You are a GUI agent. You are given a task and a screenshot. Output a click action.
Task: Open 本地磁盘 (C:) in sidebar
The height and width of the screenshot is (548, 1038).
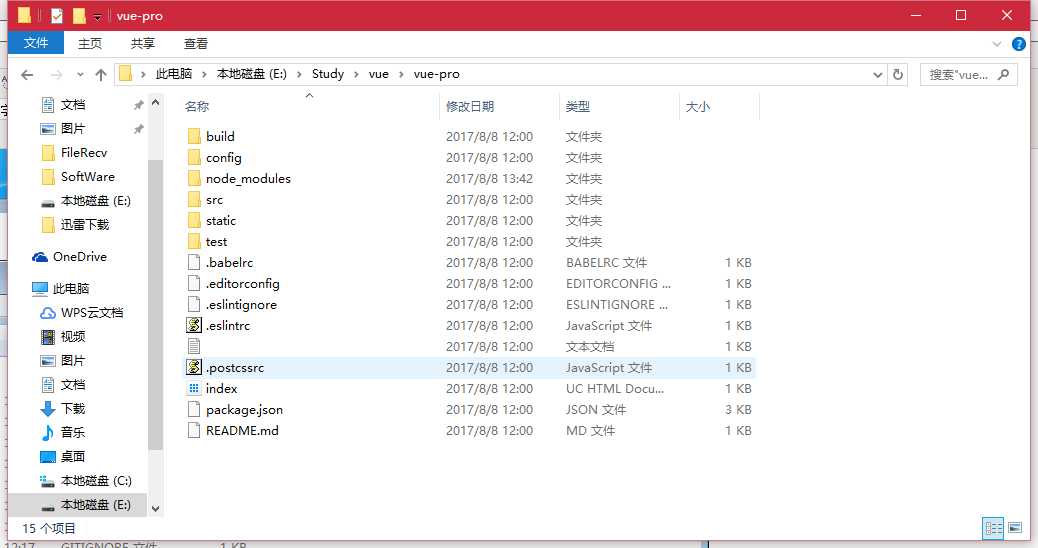pos(86,480)
